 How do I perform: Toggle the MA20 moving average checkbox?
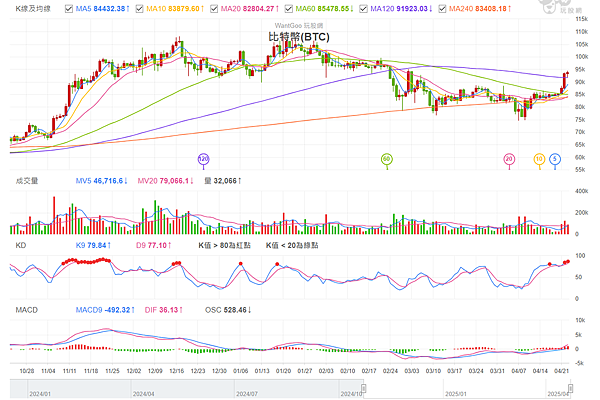(x=214, y=8)
